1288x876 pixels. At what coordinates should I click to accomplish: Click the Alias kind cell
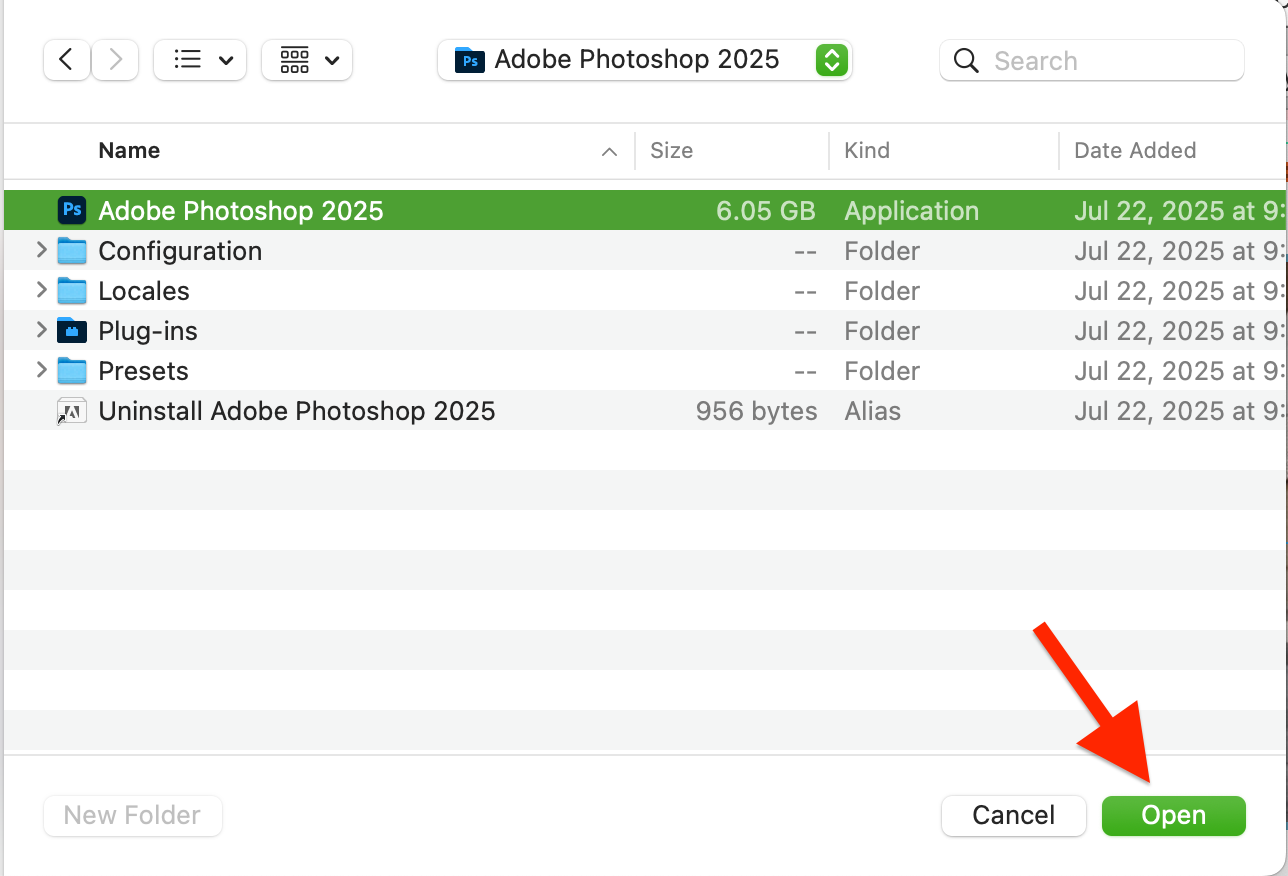click(x=873, y=411)
